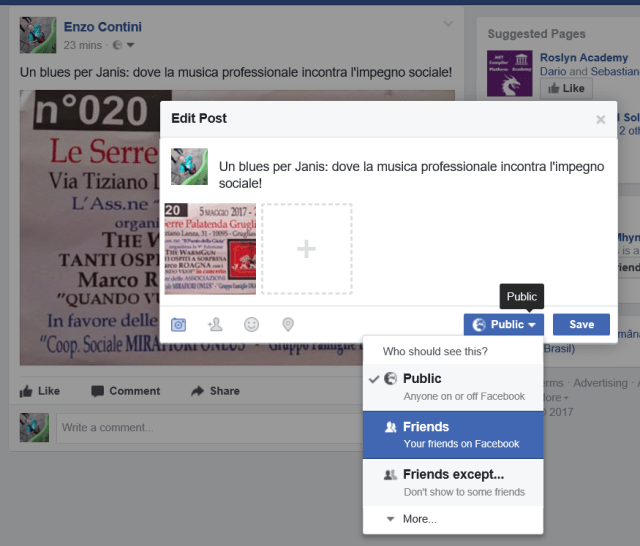Image resolution: width=640 pixels, height=546 pixels.
Task: Click Enzo Contini post avatar
Action: (38, 35)
